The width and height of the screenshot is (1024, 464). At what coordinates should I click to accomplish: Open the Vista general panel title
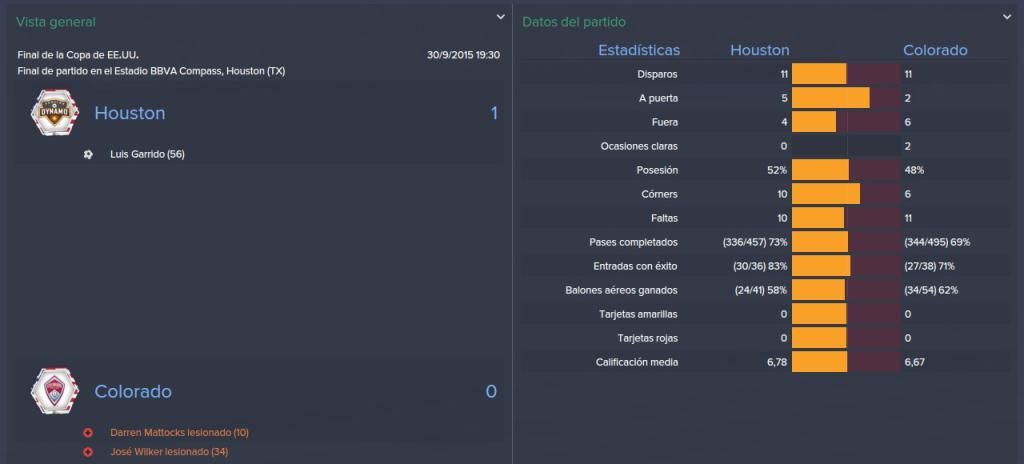[x=56, y=22]
